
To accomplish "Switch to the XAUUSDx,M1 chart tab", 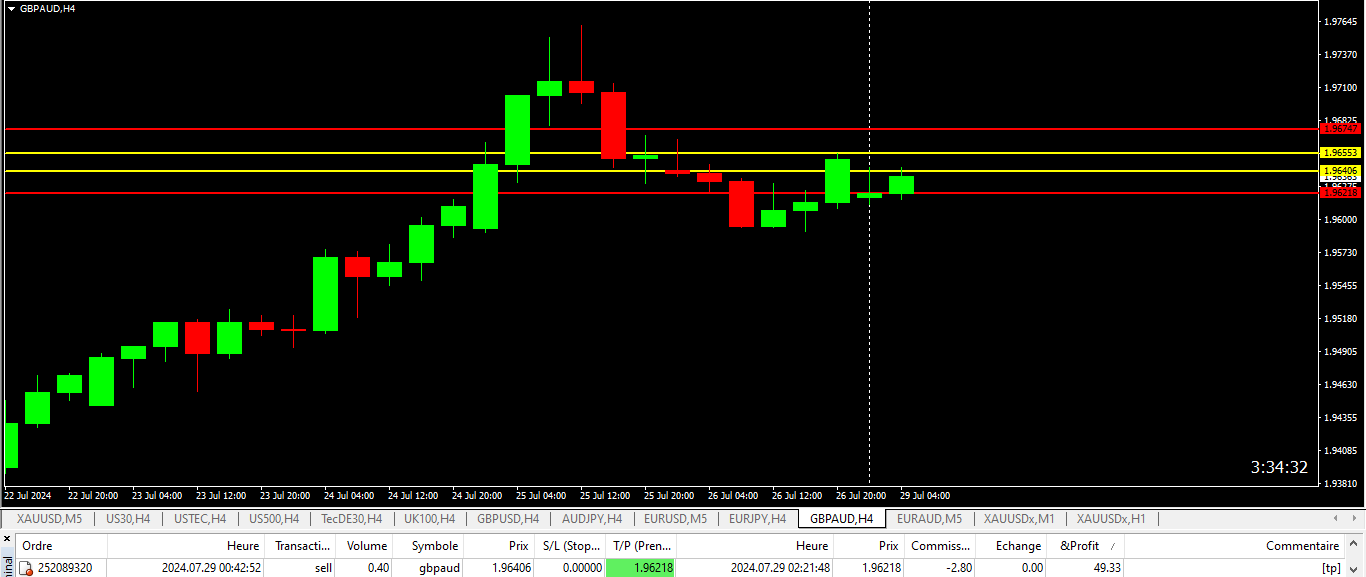I will tap(1019, 518).
